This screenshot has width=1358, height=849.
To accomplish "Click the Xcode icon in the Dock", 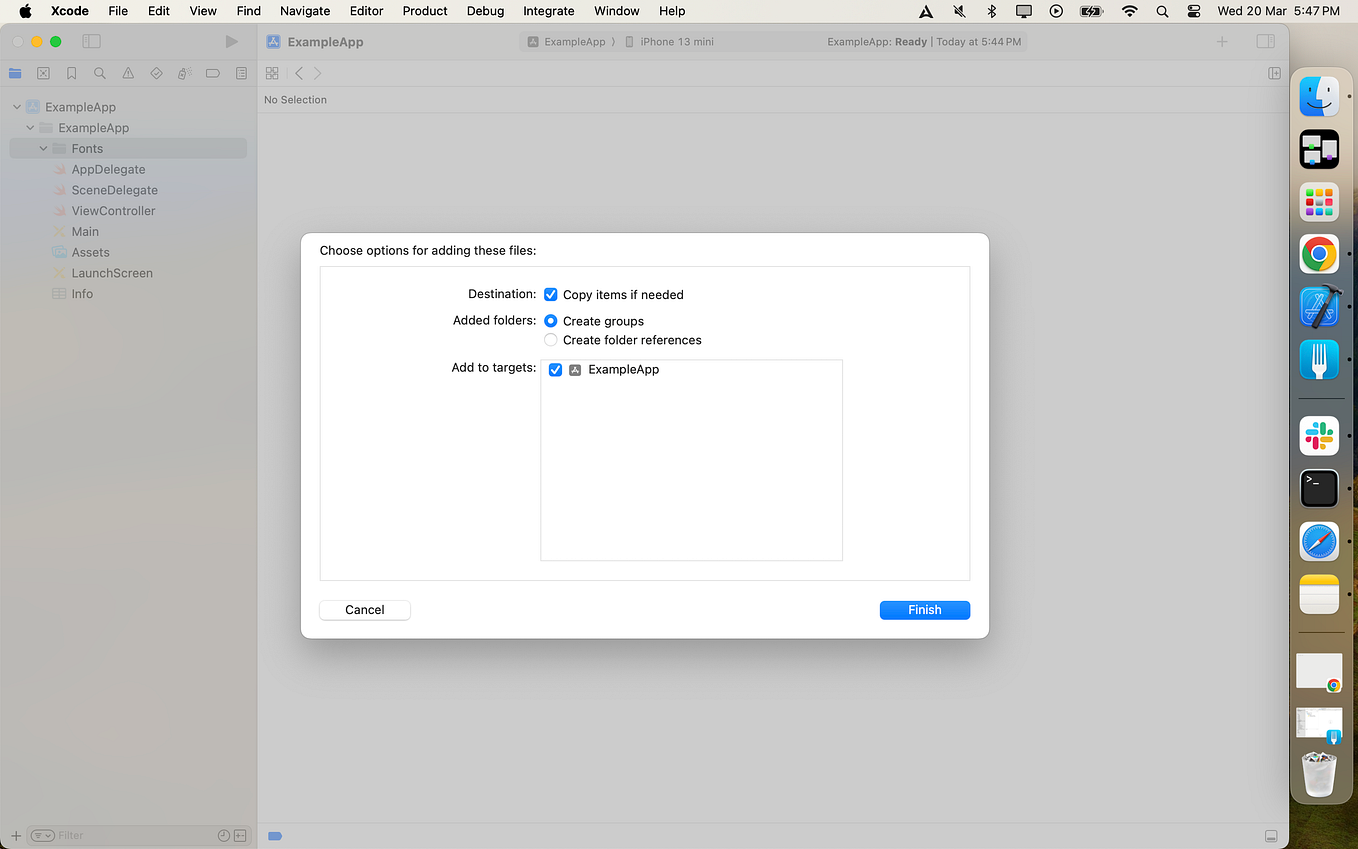I will click(1319, 307).
